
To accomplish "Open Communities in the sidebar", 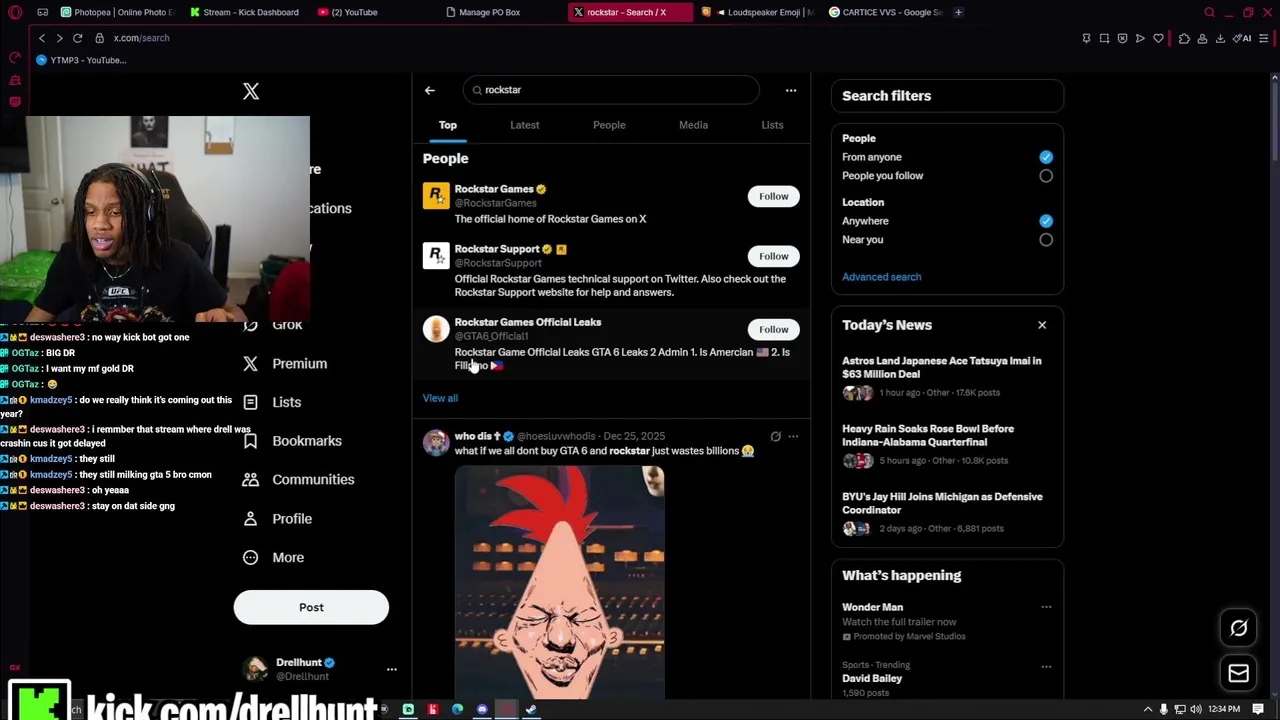I will pos(298,480).
